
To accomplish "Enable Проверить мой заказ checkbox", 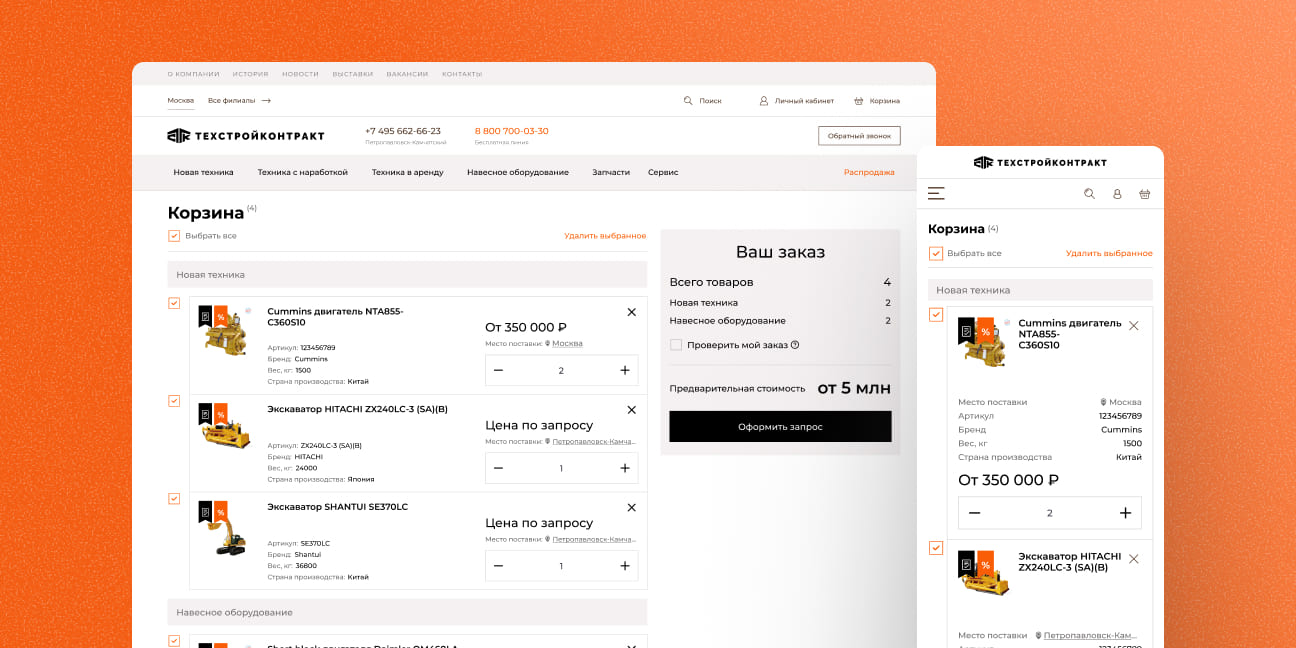I will [x=676, y=345].
